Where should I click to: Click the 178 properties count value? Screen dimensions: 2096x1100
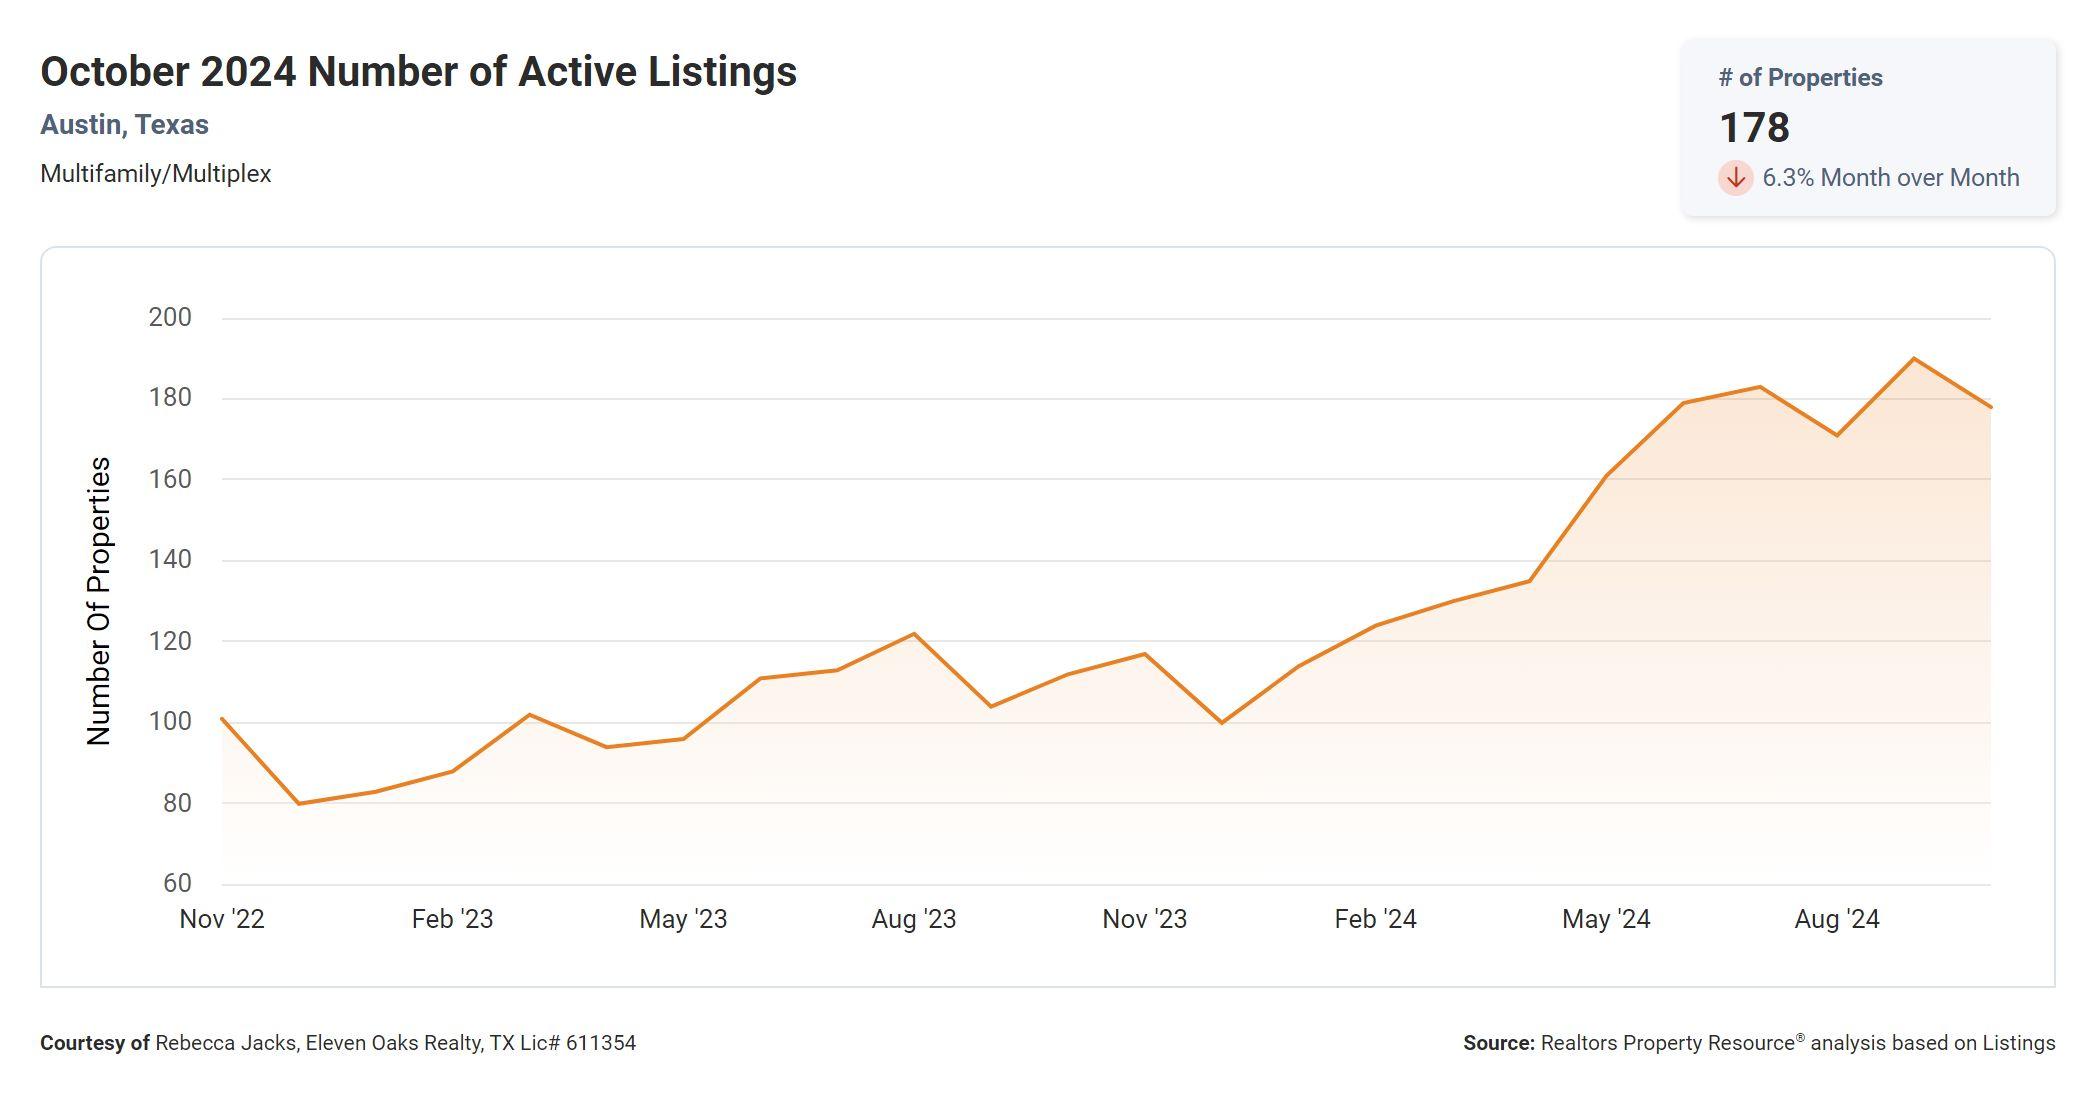(1754, 128)
